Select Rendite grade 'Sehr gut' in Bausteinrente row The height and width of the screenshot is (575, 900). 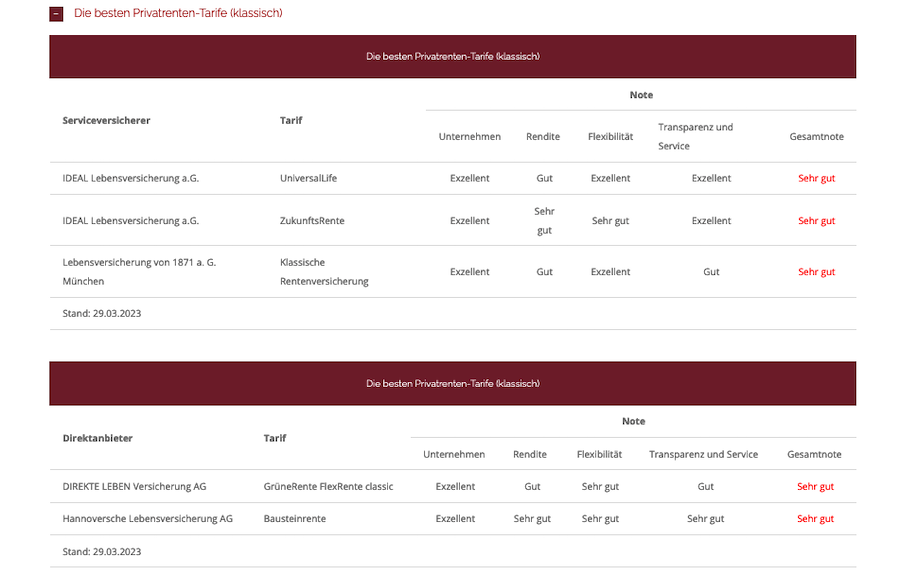pos(532,519)
